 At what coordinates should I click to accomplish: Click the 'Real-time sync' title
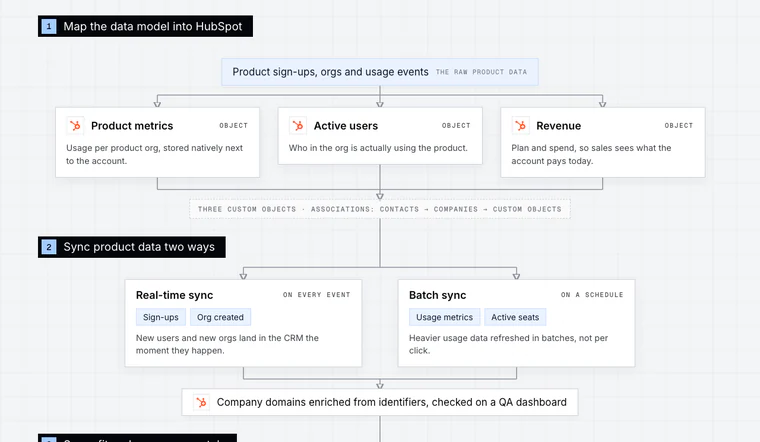coord(174,295)
